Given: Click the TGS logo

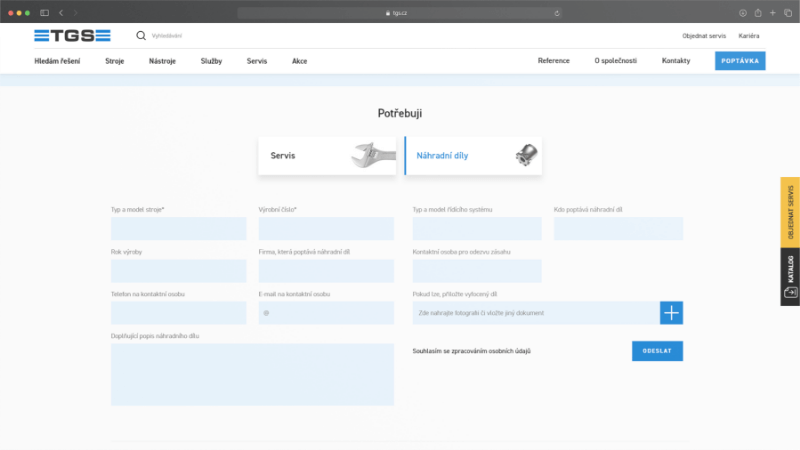Looking at the screenshot, I should point(71,35).
